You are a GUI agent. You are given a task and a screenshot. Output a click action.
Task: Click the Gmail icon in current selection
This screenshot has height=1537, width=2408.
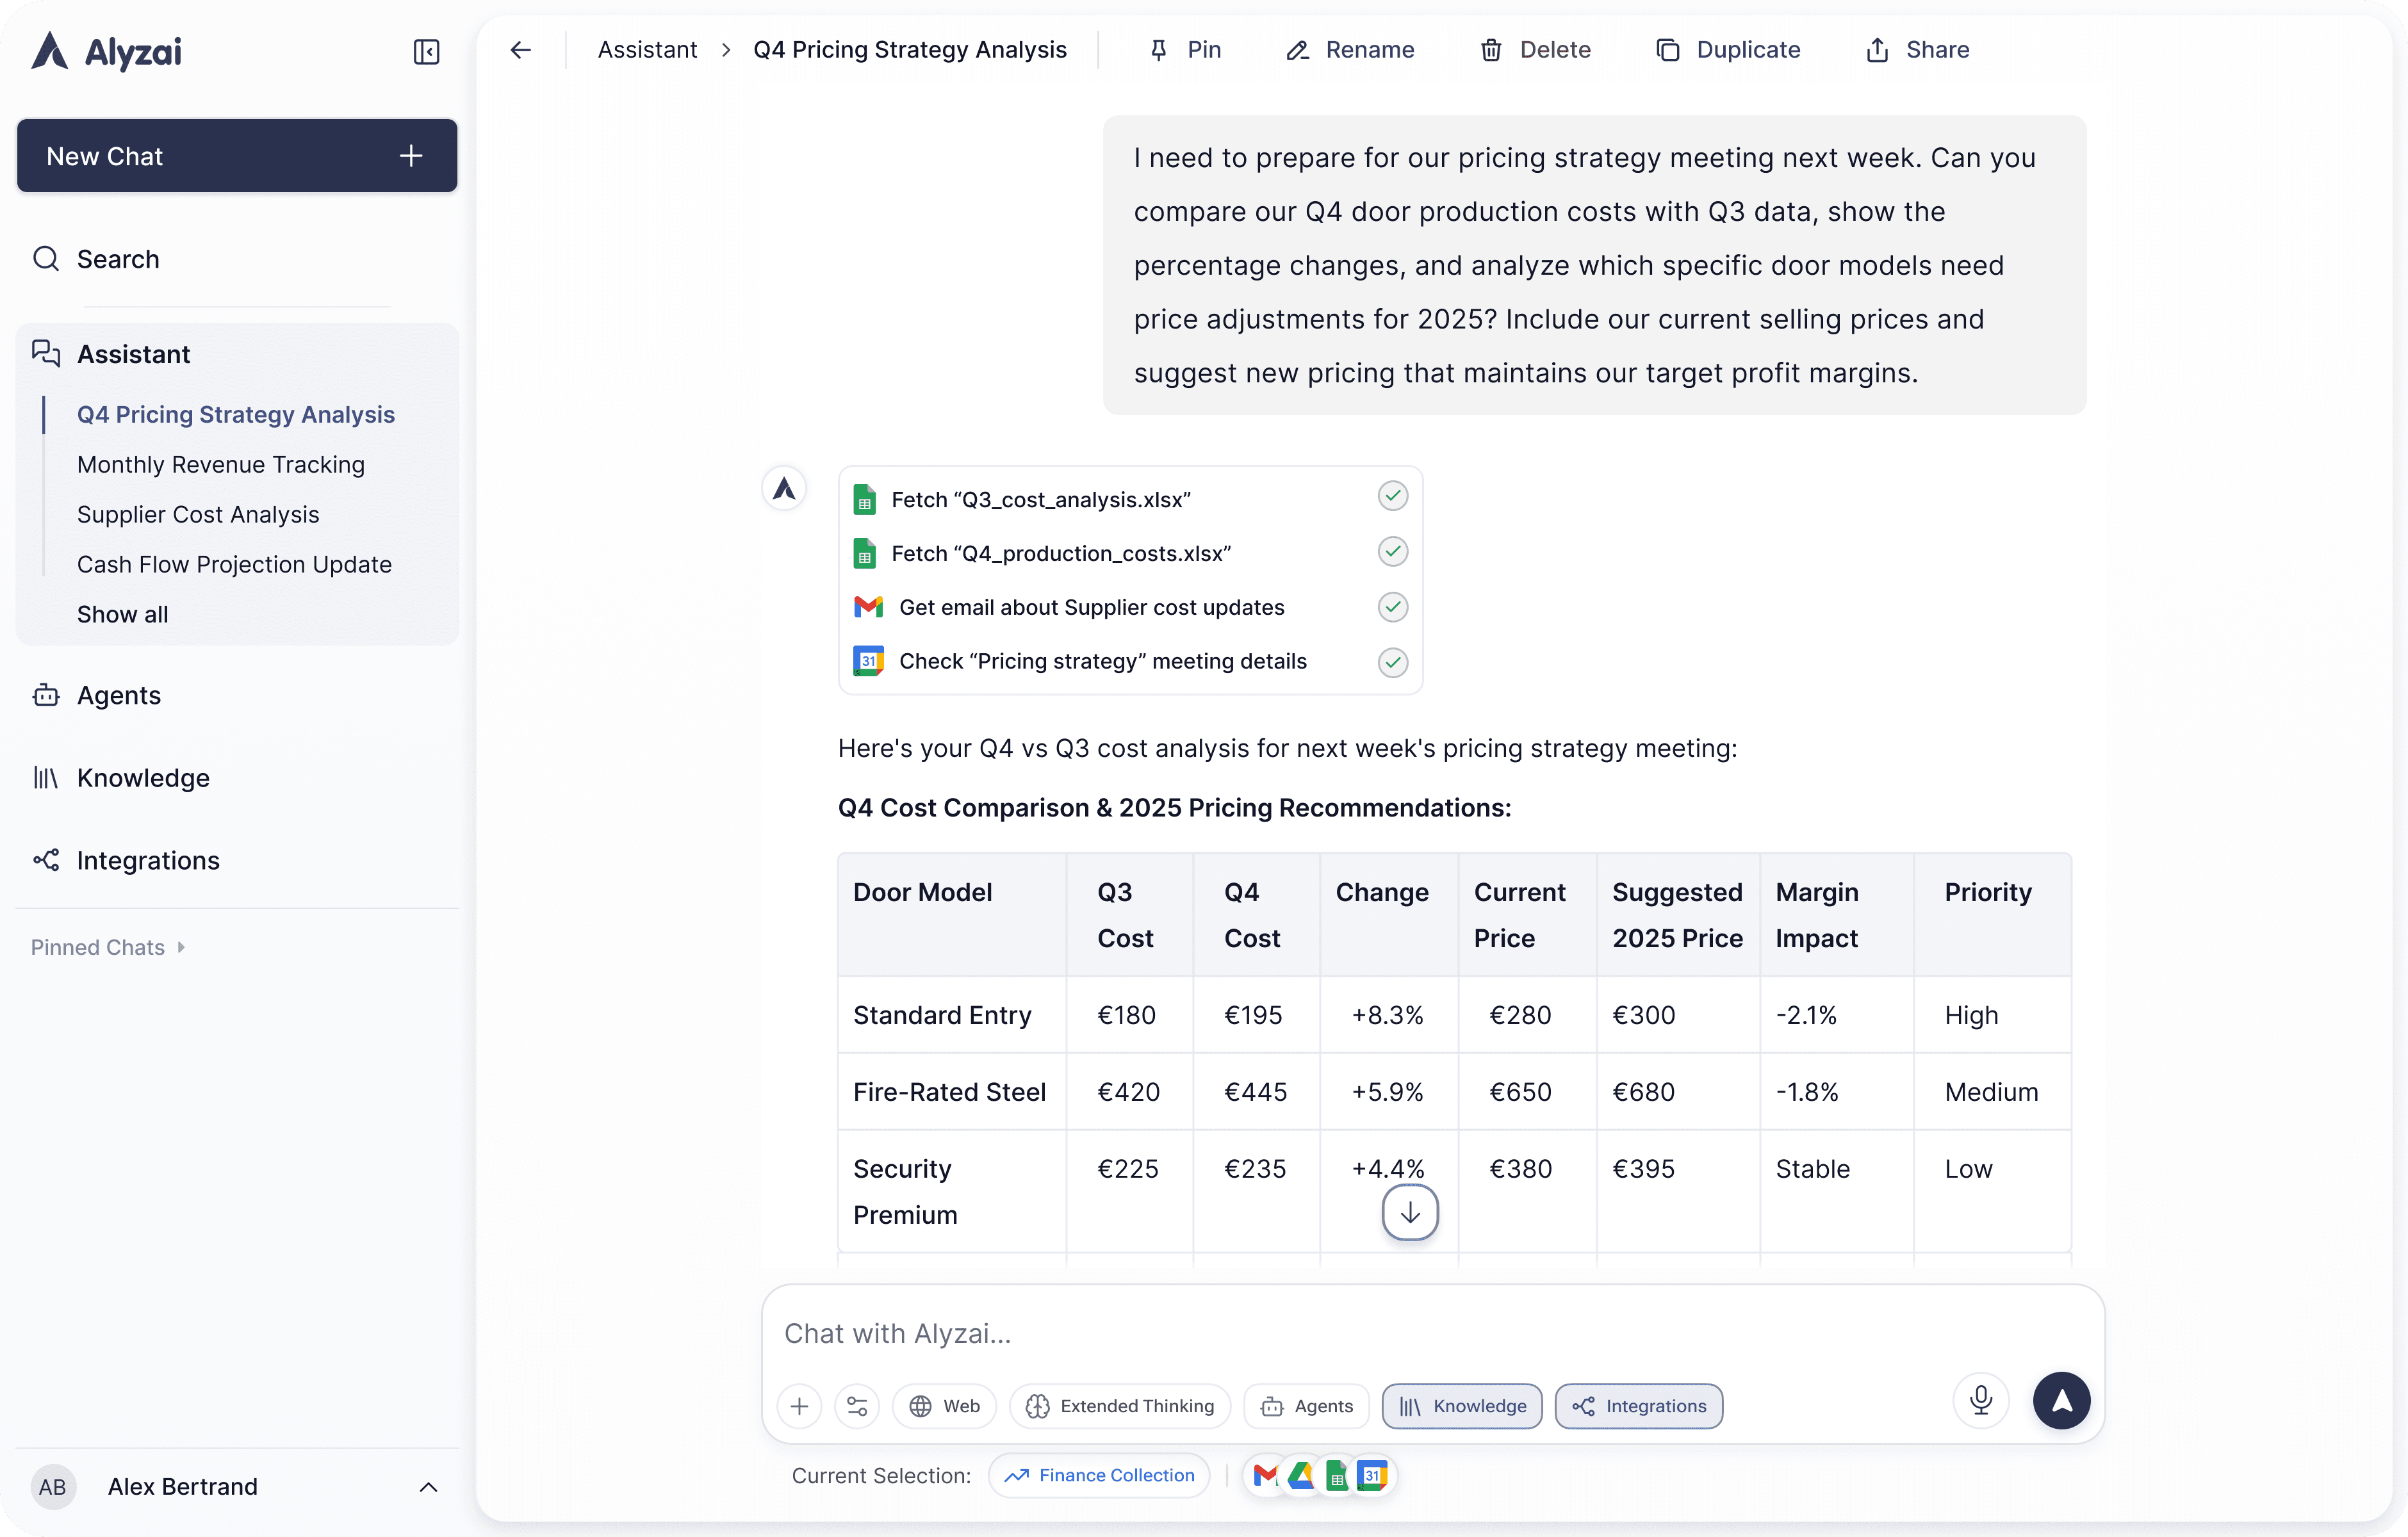(1265, 1475)
